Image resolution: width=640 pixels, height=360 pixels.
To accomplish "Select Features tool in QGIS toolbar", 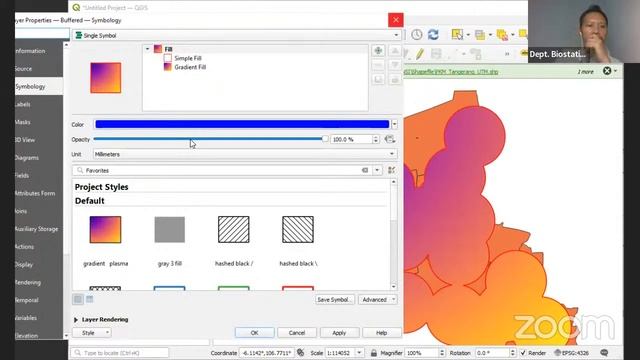I will tap(457, 35).
